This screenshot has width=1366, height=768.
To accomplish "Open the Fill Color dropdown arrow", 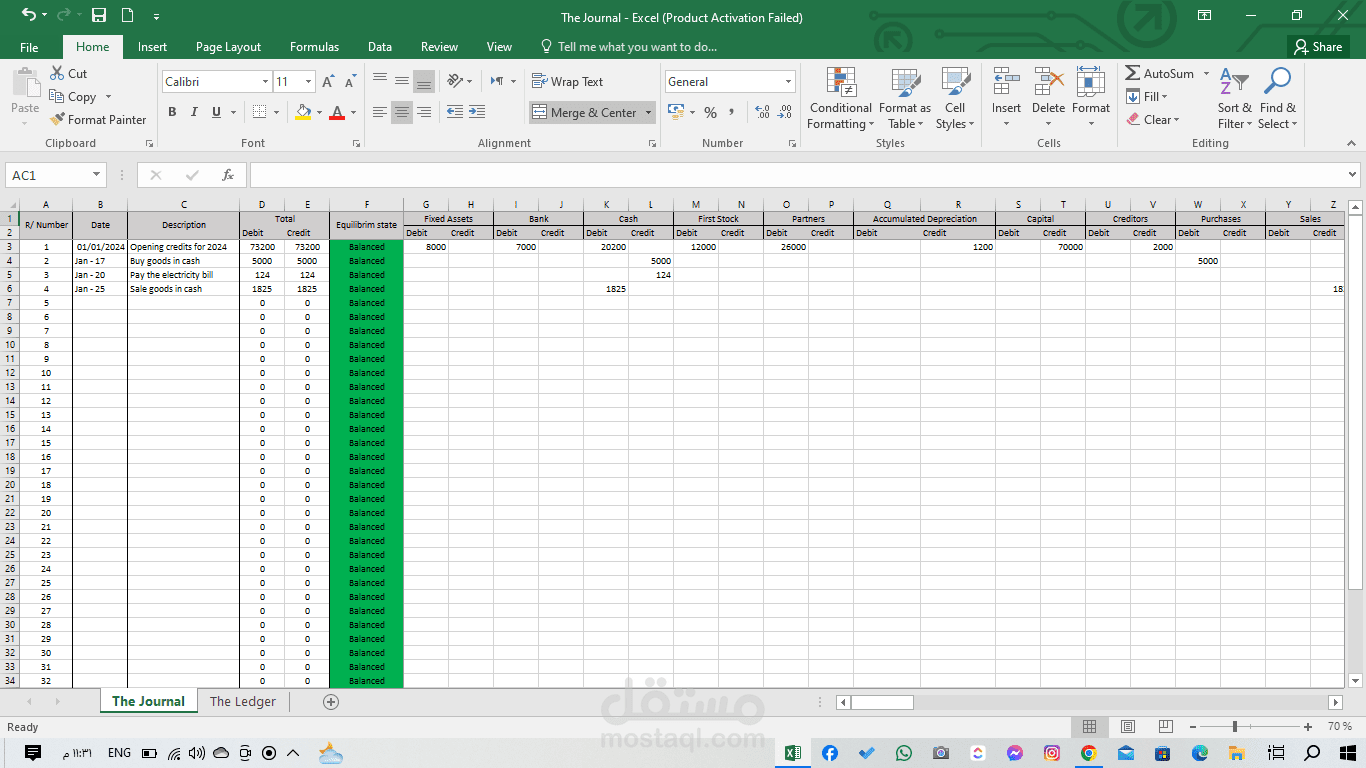I will tap(319, 112).
